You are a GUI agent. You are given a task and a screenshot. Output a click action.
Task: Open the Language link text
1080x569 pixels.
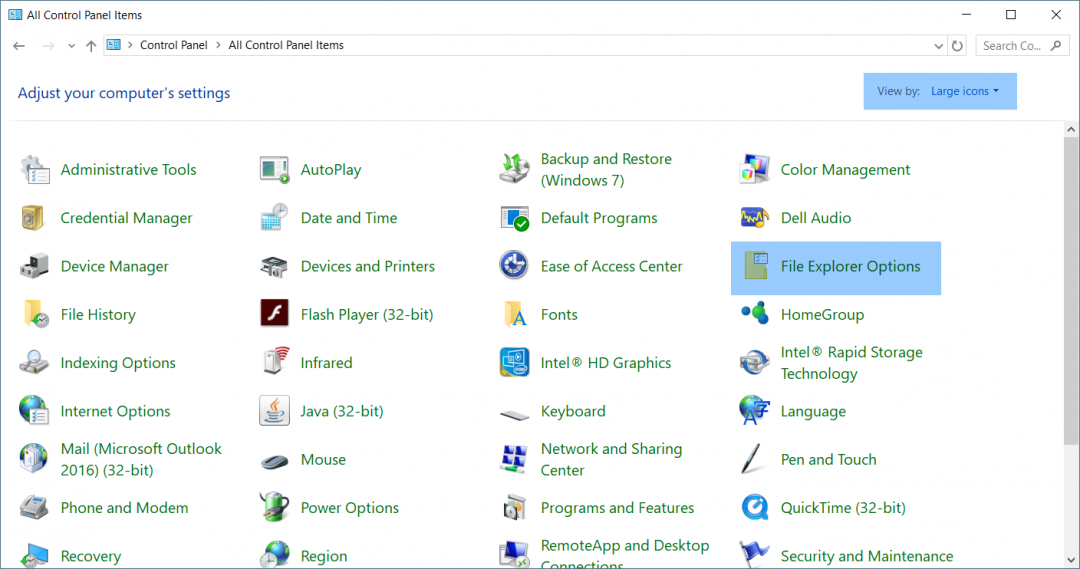click(813, 411)
